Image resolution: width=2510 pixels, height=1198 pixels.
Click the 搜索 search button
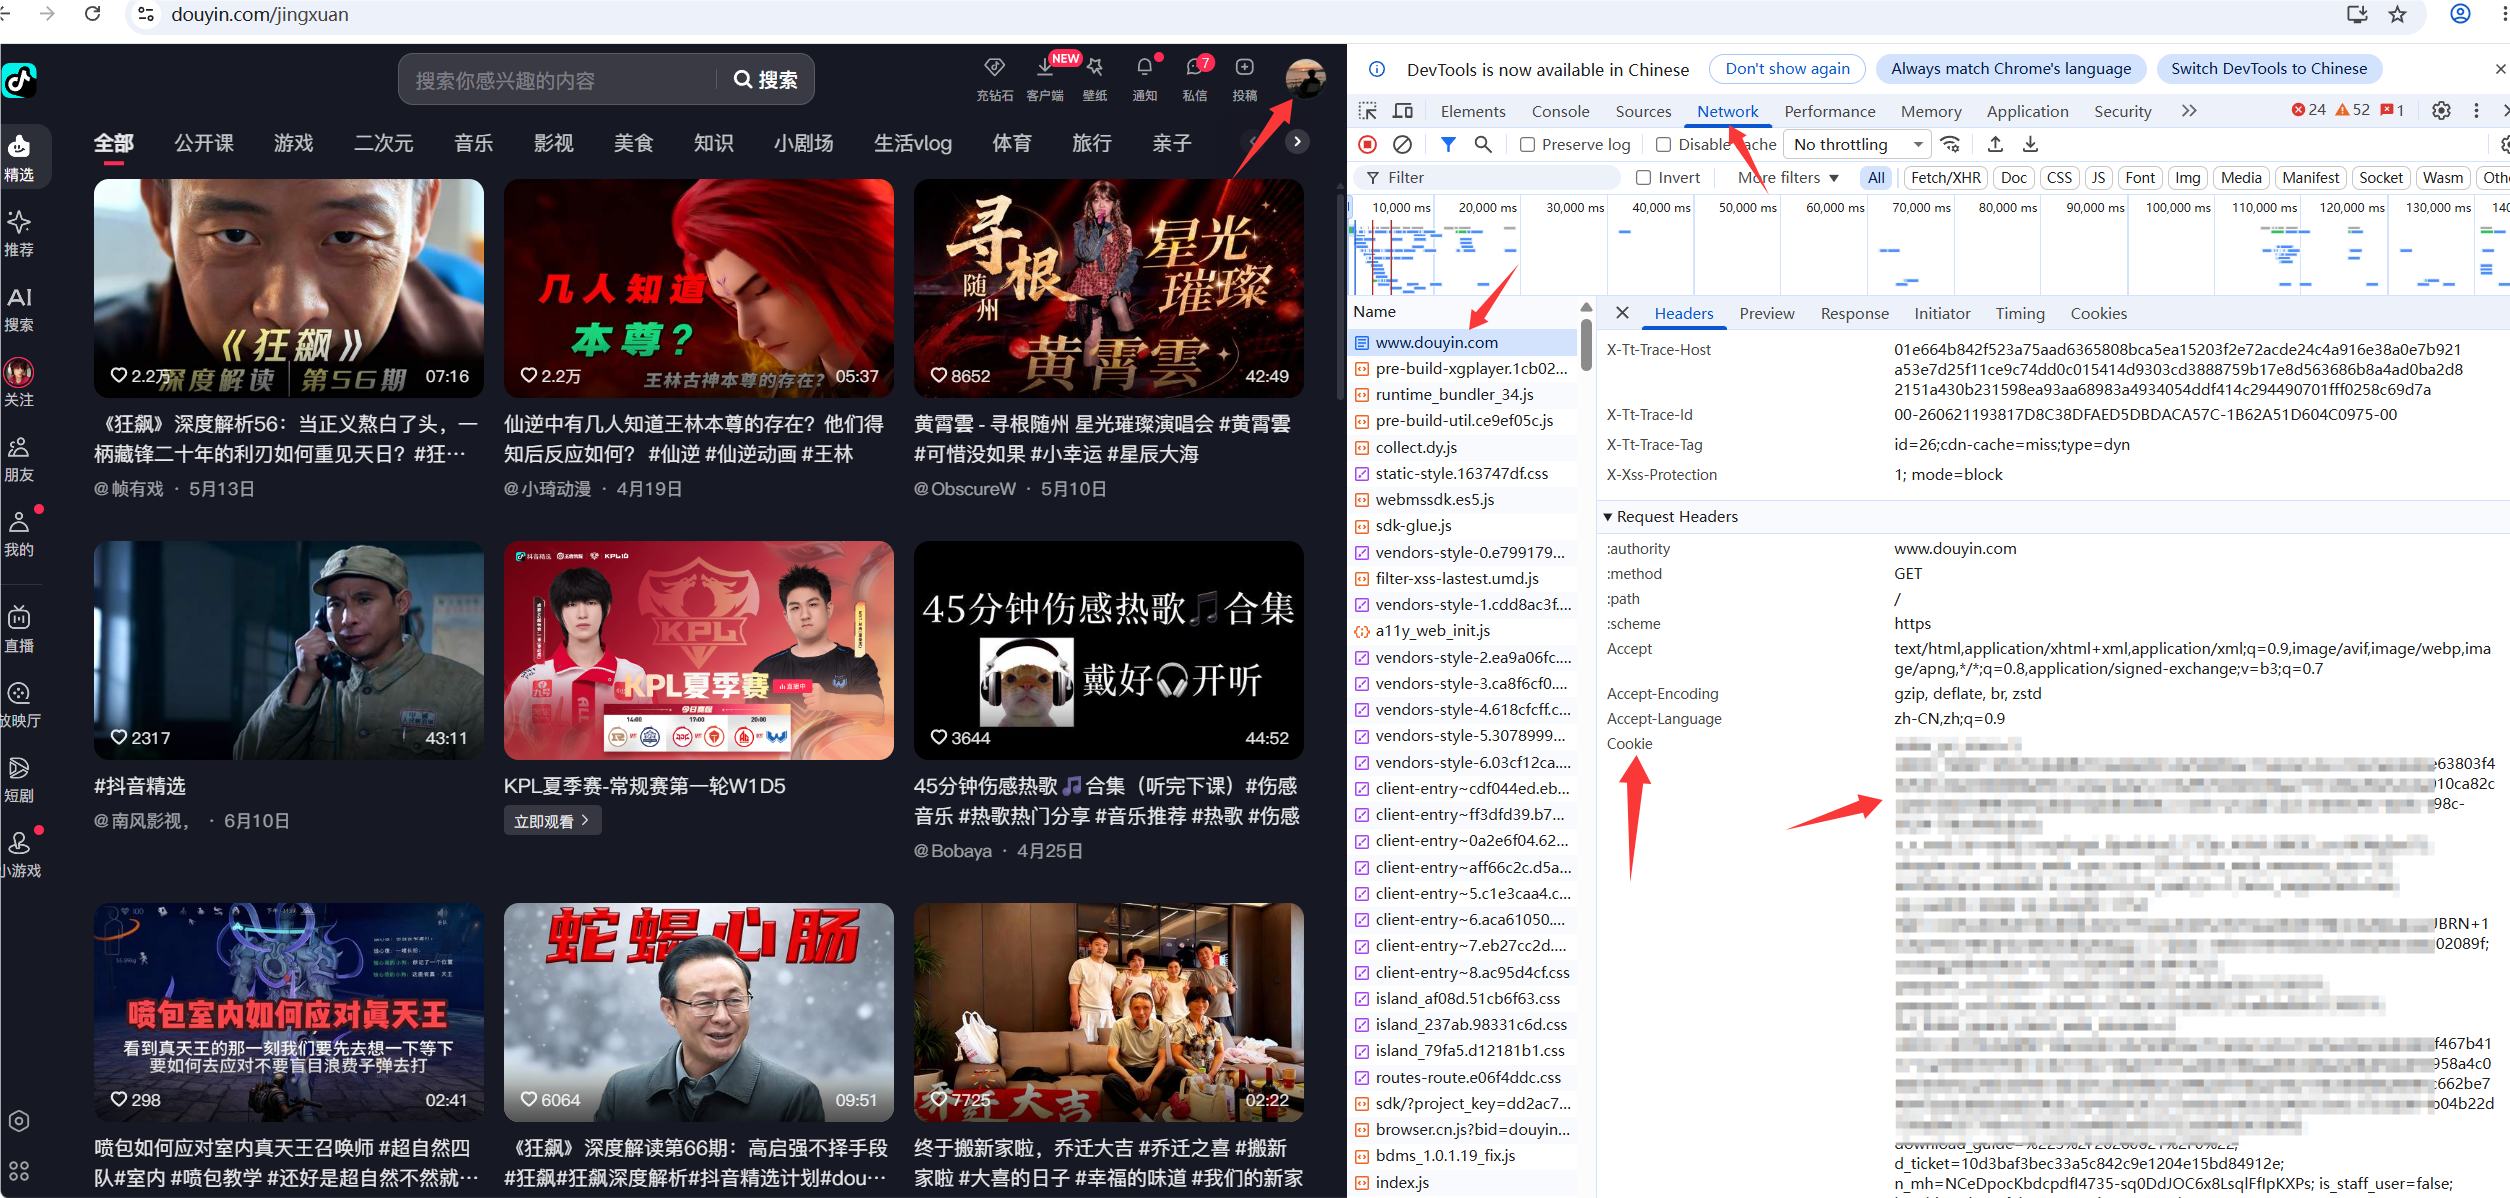(x=765, y=80)
